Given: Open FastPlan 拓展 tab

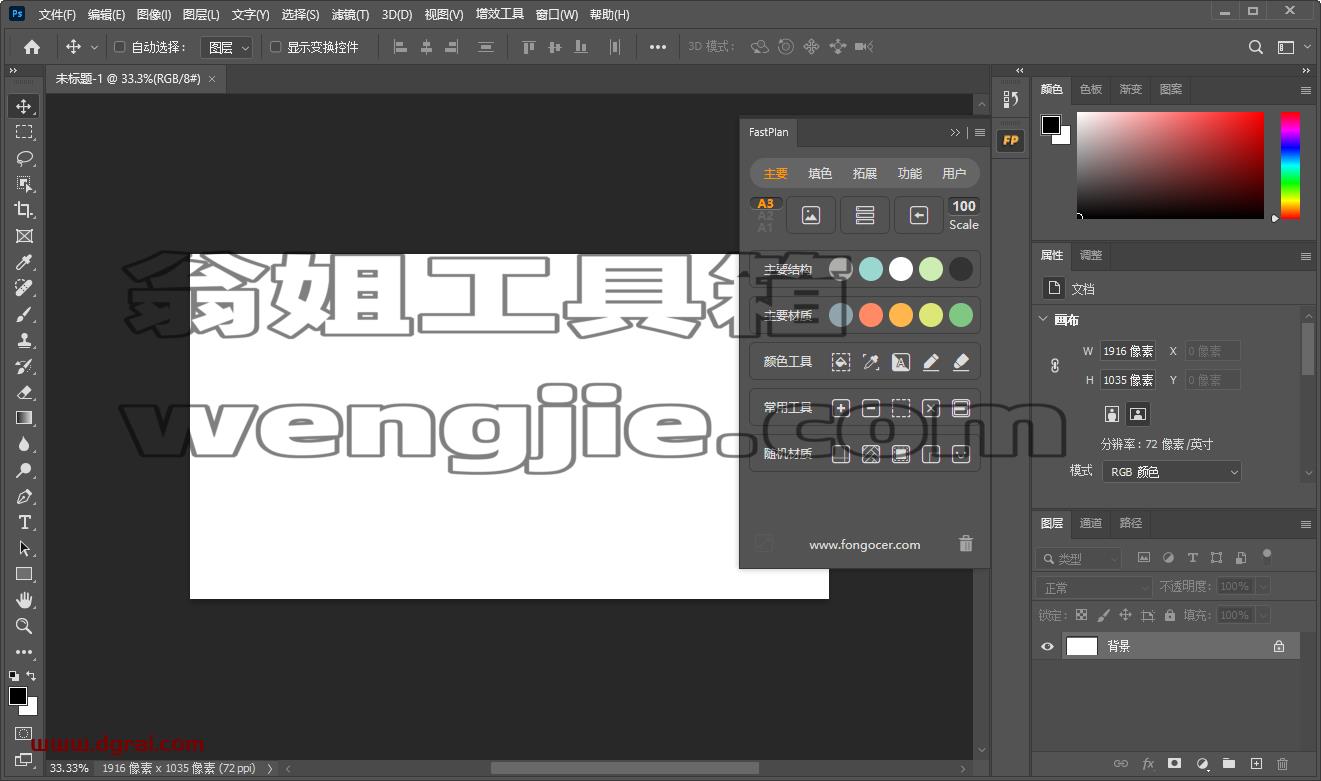Looking at the screenshot, I should pos(865,173).
